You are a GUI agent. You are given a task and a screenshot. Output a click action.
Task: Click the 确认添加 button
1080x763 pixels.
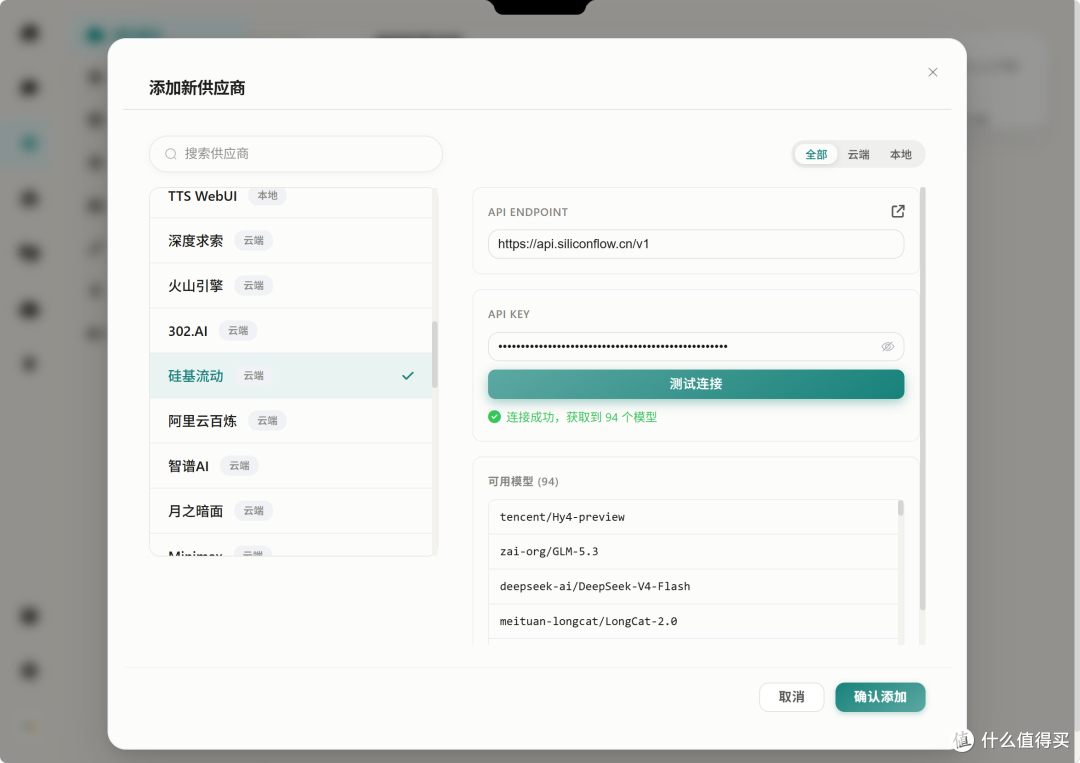pos(880,697)
